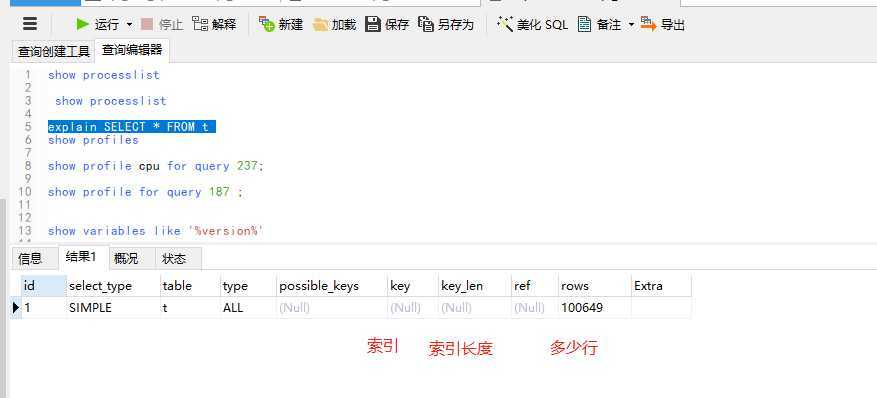
Task: Select the ALL type cell
Action: [248, 307]
